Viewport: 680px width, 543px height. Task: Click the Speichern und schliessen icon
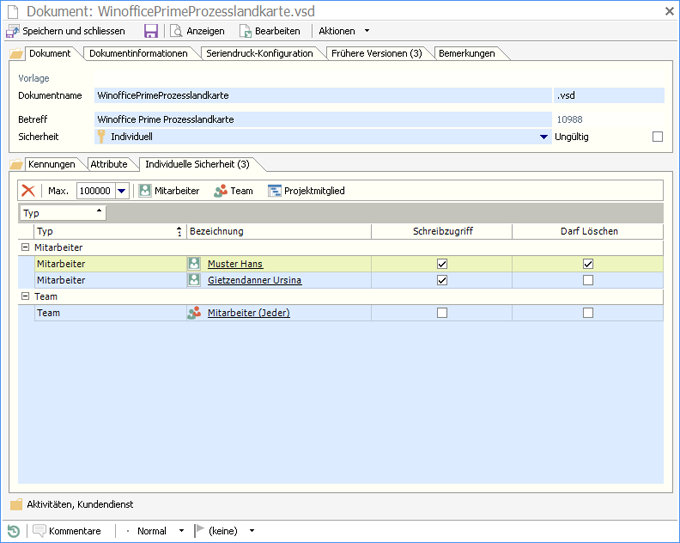click(x=13, y=31)
